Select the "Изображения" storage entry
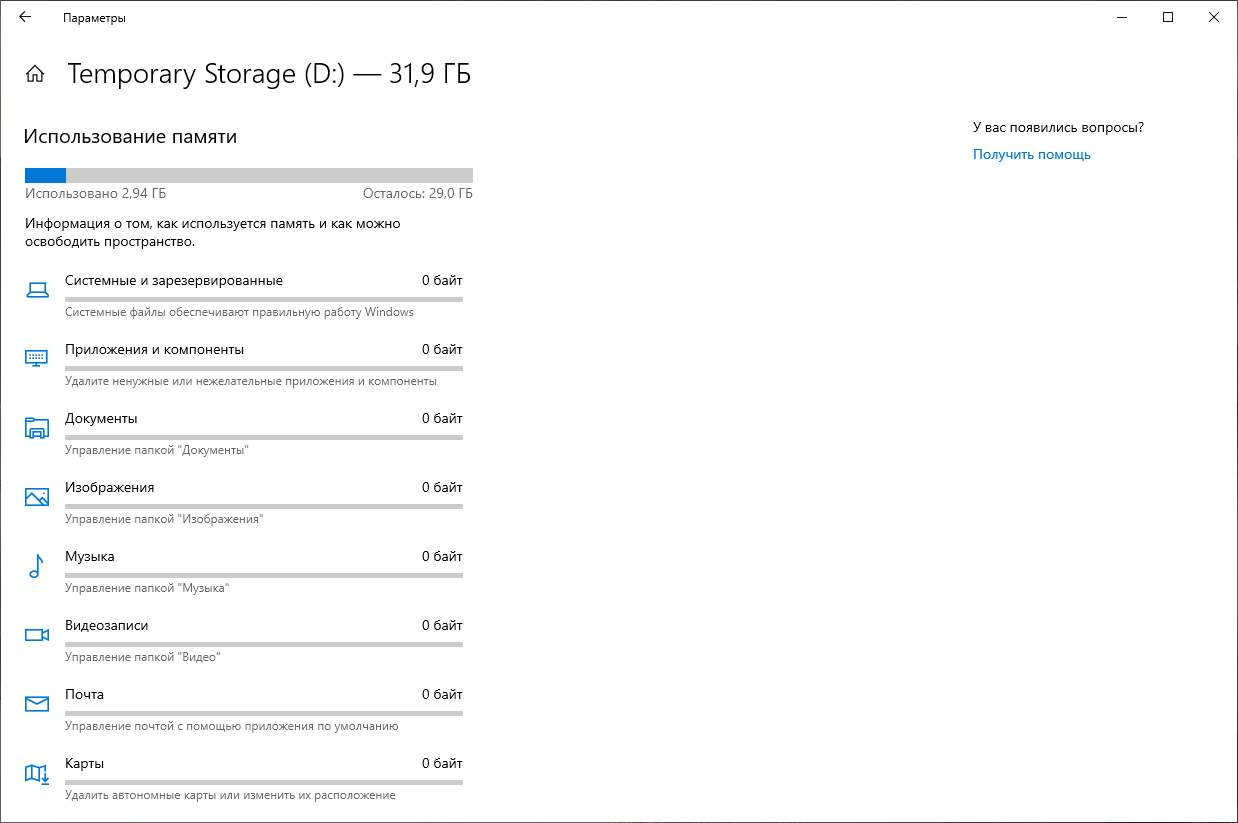 pyautogui.click(x=110, y=488)
